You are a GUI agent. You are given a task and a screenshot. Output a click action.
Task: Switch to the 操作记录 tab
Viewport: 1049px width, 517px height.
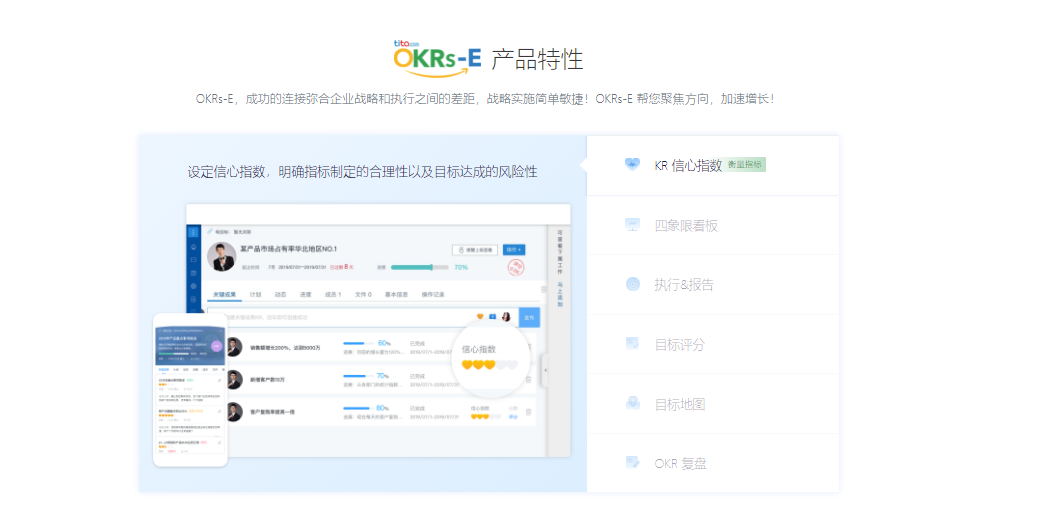[433, 294]
